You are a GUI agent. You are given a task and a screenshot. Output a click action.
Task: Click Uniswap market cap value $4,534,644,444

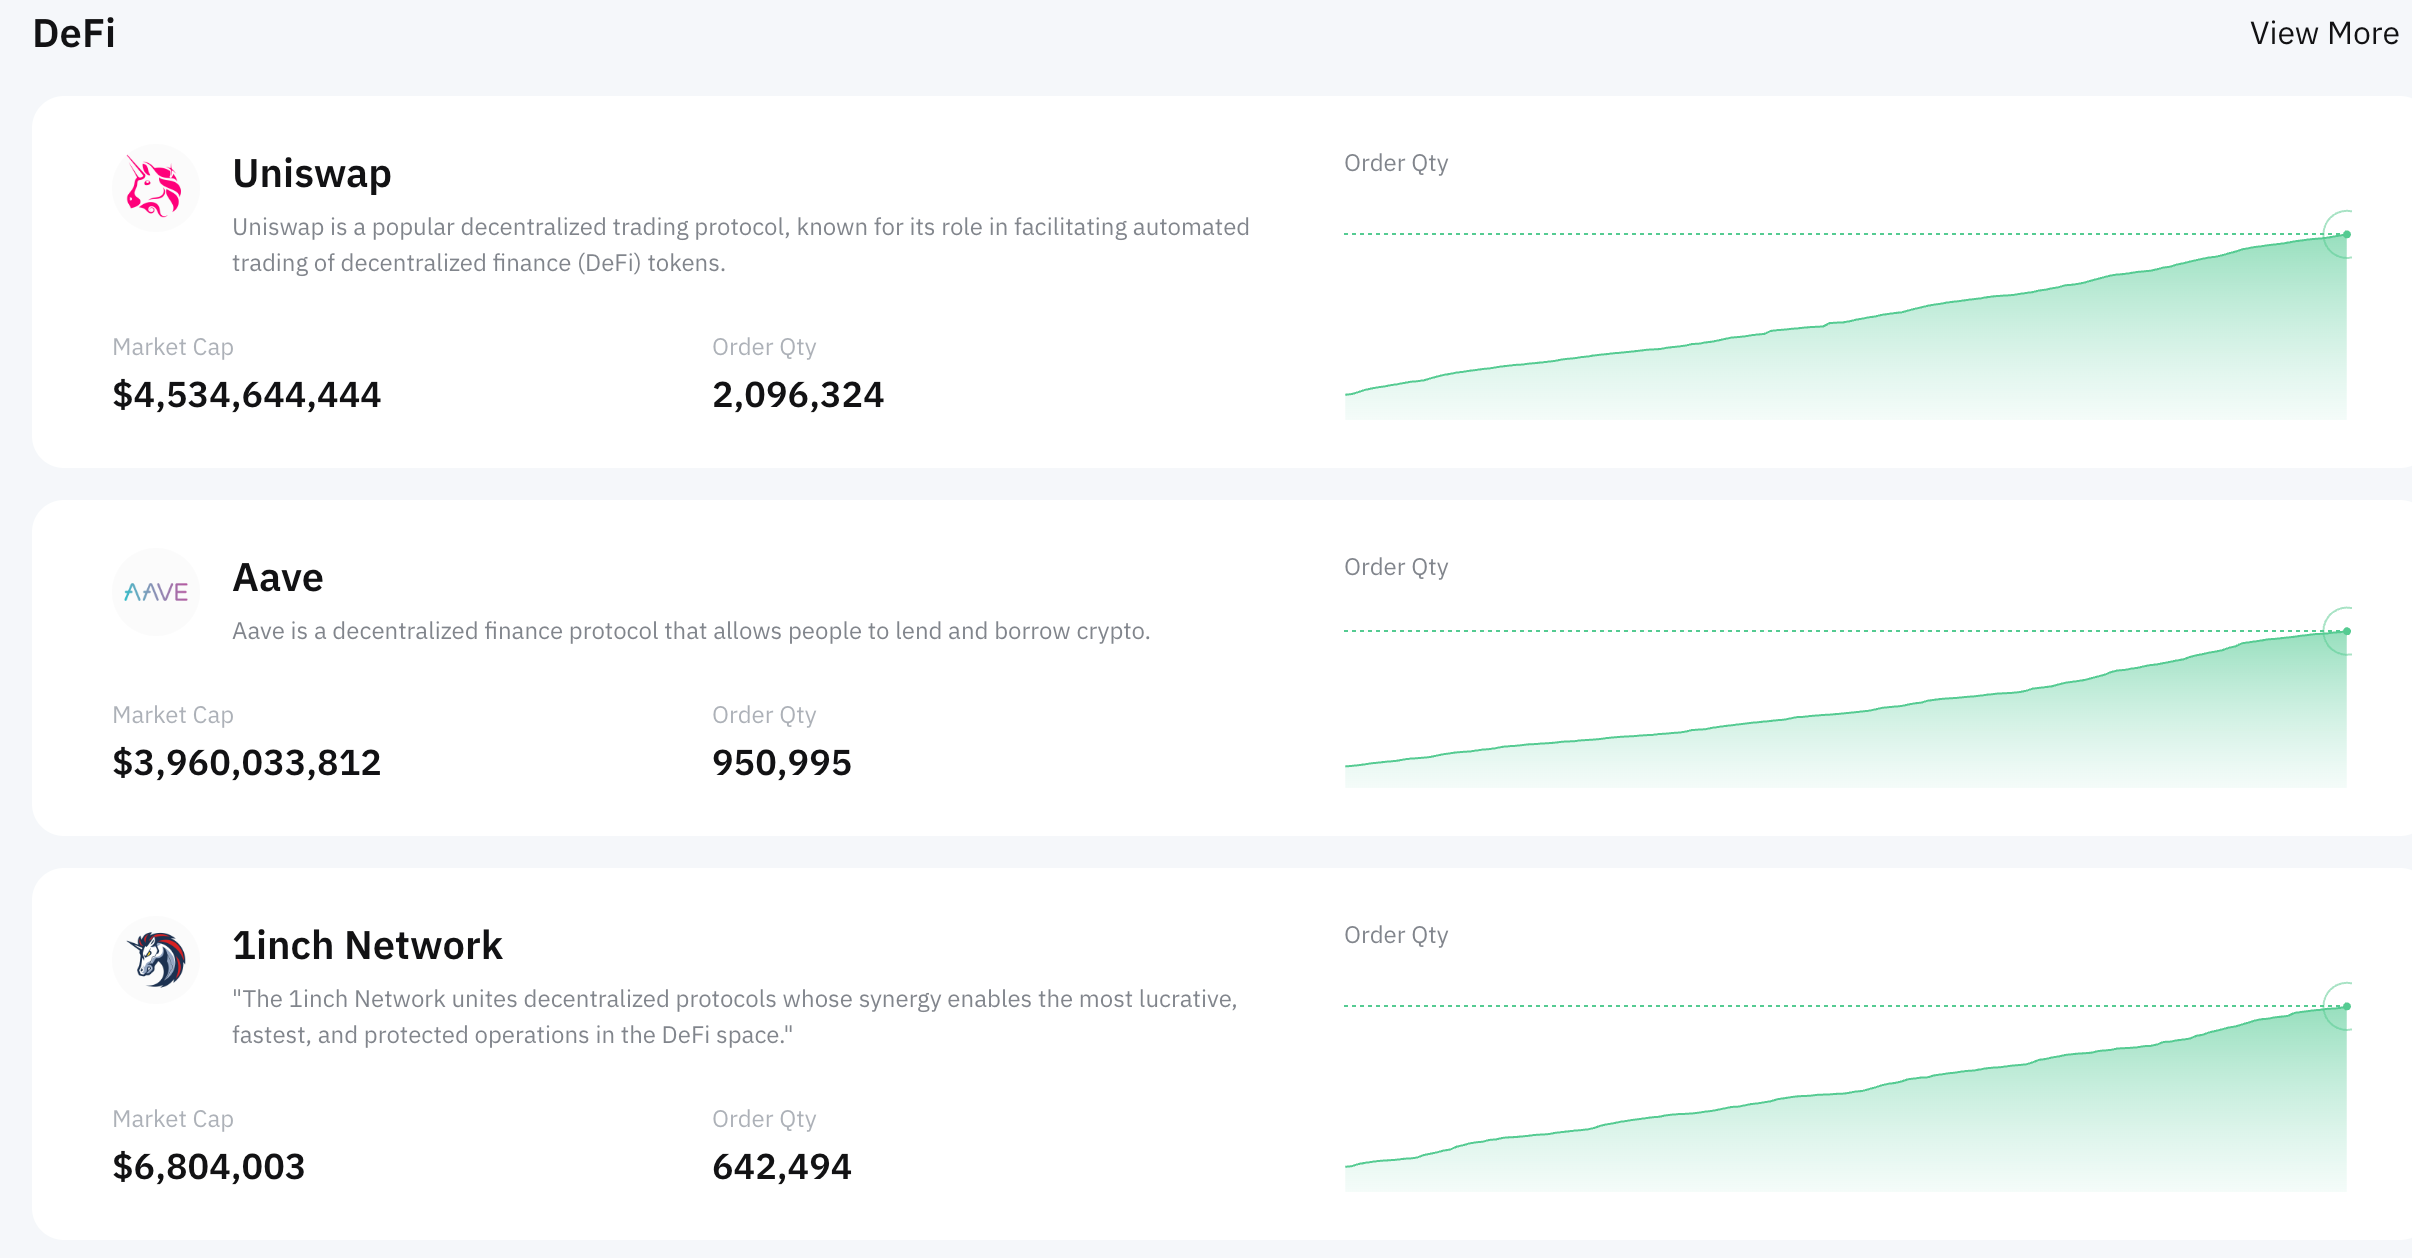pos(246,395)
